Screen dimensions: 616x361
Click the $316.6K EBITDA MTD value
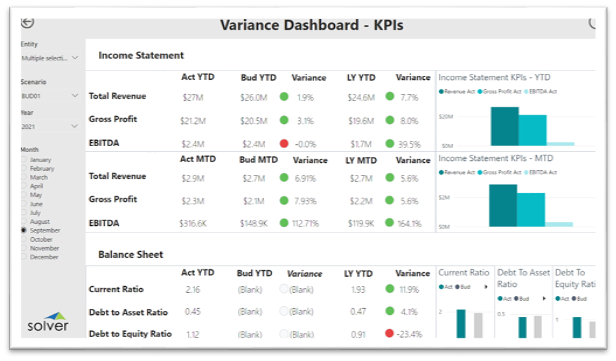pyautogui.click(x=193, y=224)
